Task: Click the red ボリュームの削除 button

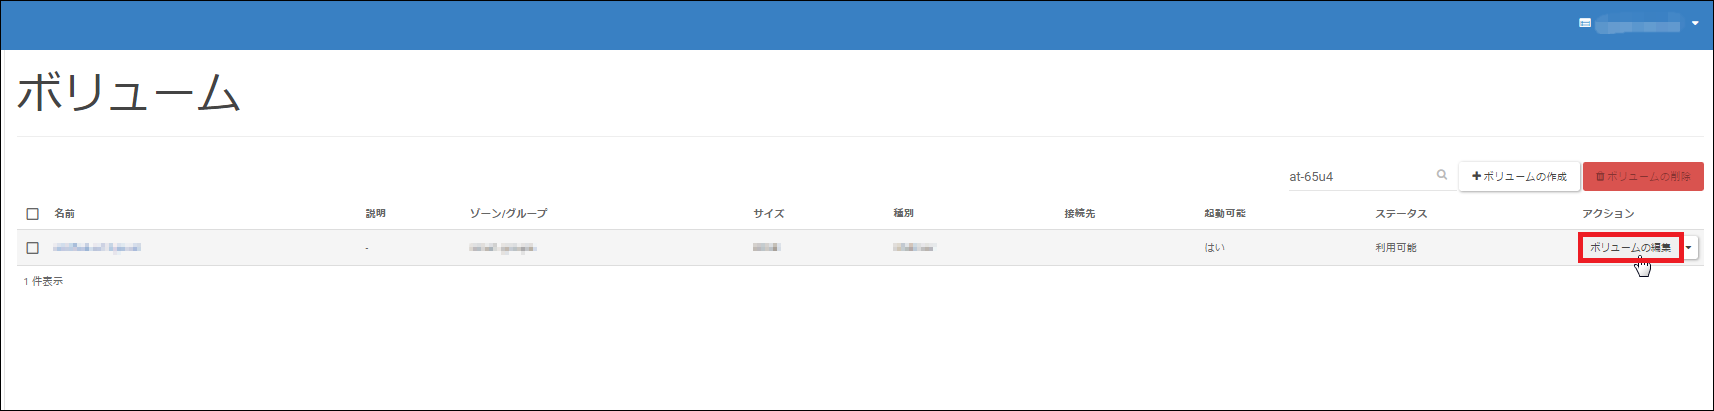Action: [1643, 176]
